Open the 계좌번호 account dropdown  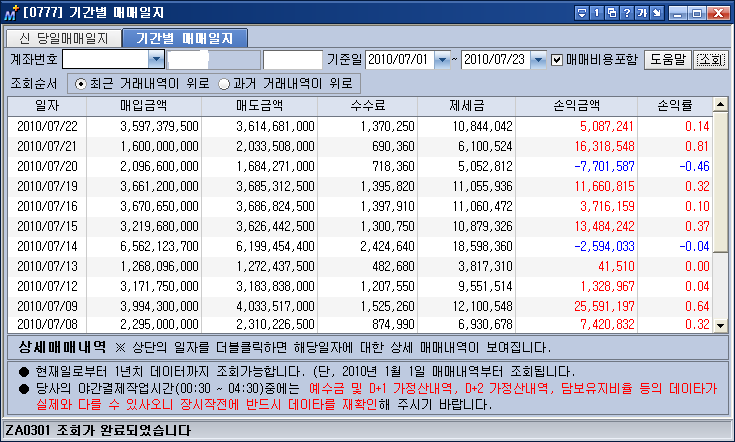[x=156, y=60]
